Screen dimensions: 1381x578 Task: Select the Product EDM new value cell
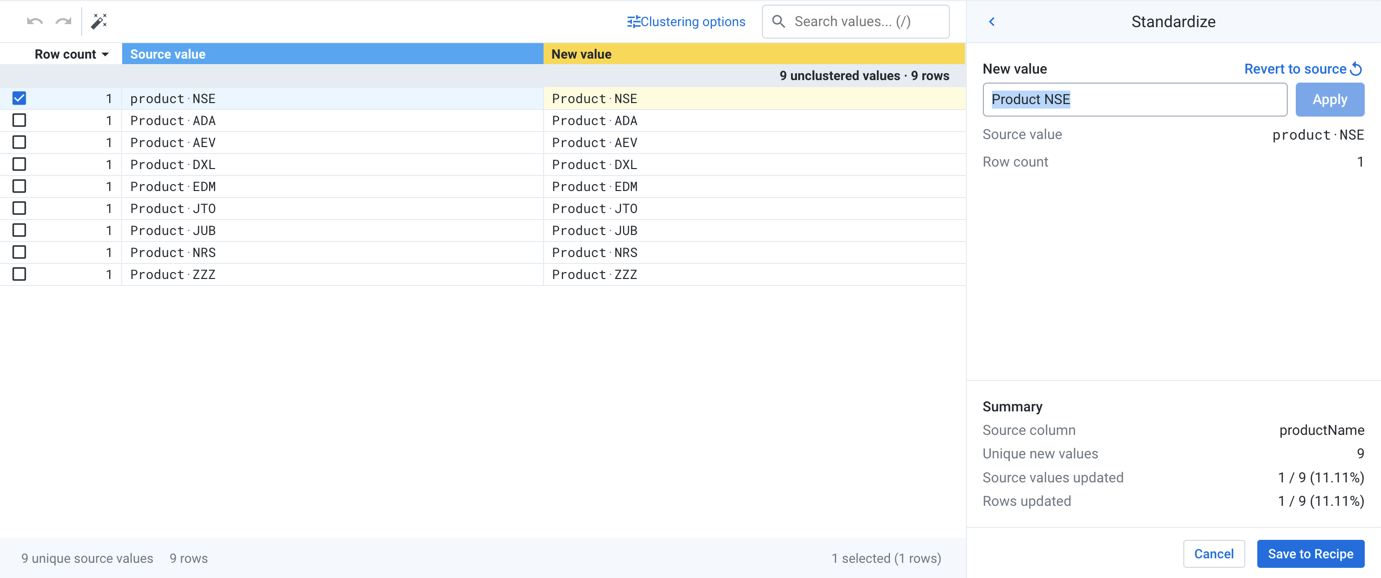pos(754,186)
